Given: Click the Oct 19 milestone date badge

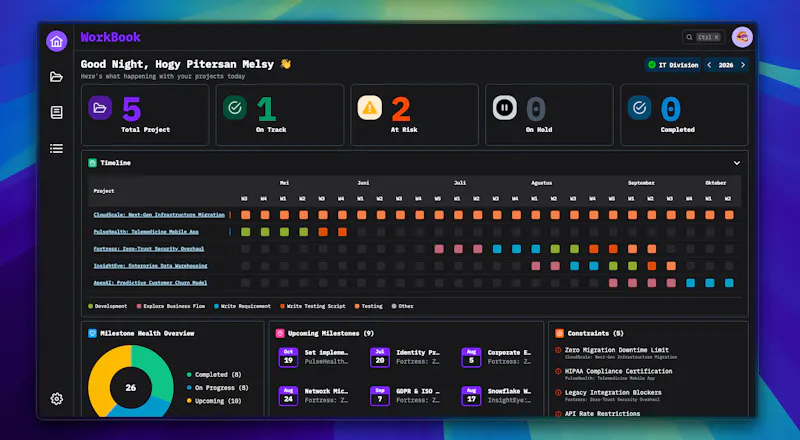Looking at the screenshot, I should point(288,357).
